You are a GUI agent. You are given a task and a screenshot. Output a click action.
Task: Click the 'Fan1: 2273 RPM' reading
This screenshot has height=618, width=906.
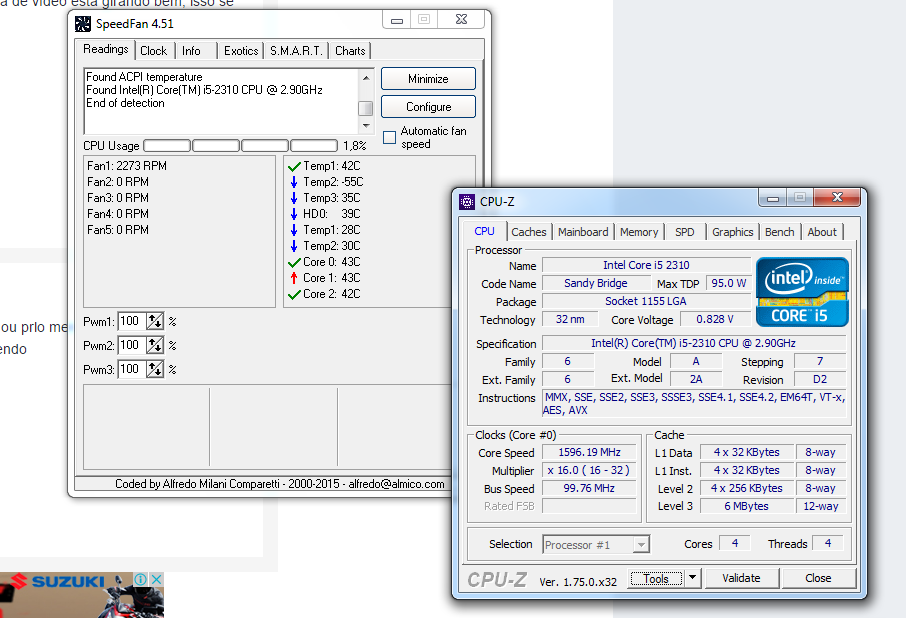(x=127, y=166)
